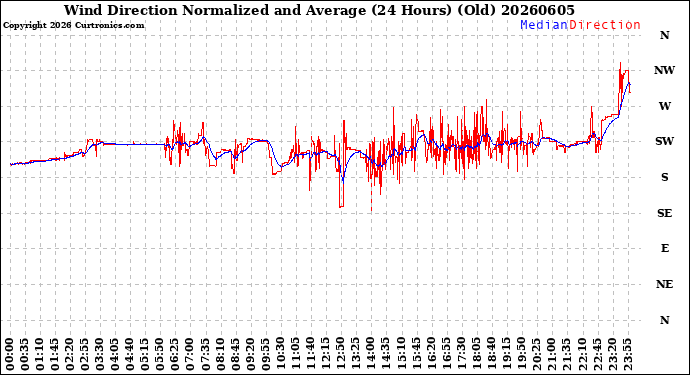Click the 00:00 time axis label
Image resolution: width=690 pixels, height=375 pixels.
(x=10, y=354)
